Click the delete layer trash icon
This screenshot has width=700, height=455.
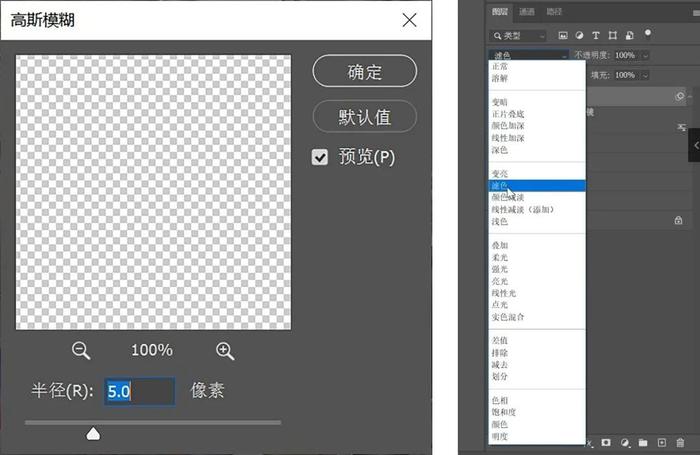pos(680,442)
